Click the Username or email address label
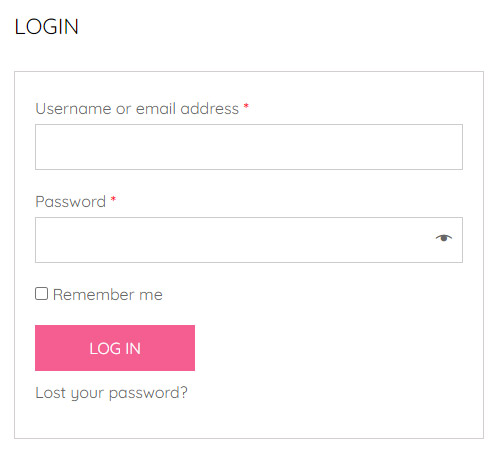The width and height of the screenshot is (501, 455). tap(137, 109)
